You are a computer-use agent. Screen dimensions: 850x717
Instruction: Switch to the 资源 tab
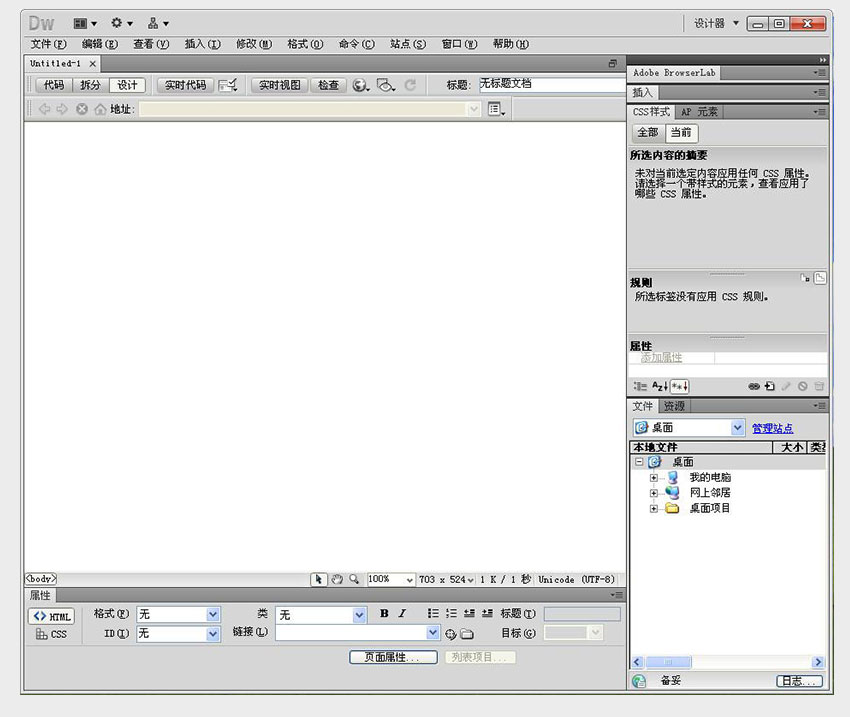point(674,406)
